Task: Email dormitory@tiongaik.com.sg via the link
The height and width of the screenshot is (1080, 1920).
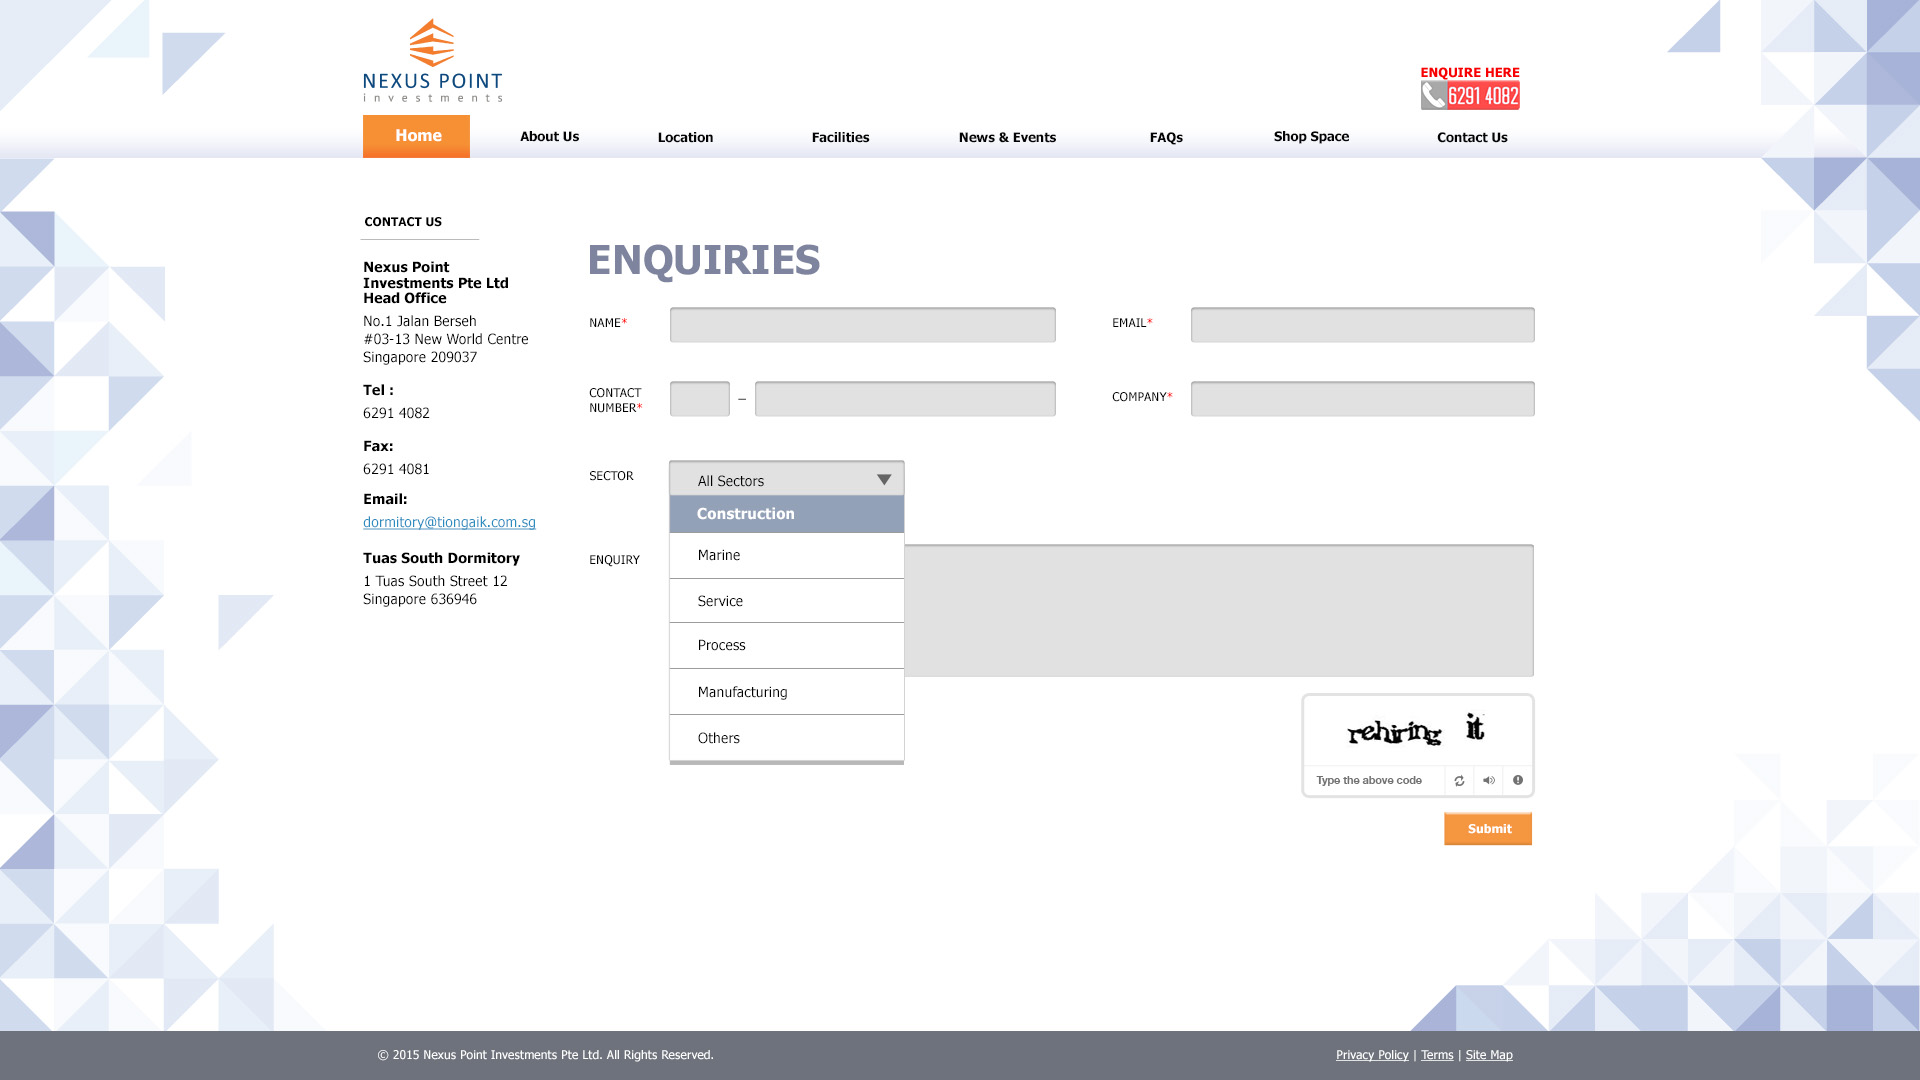Action: coord(449,522)
